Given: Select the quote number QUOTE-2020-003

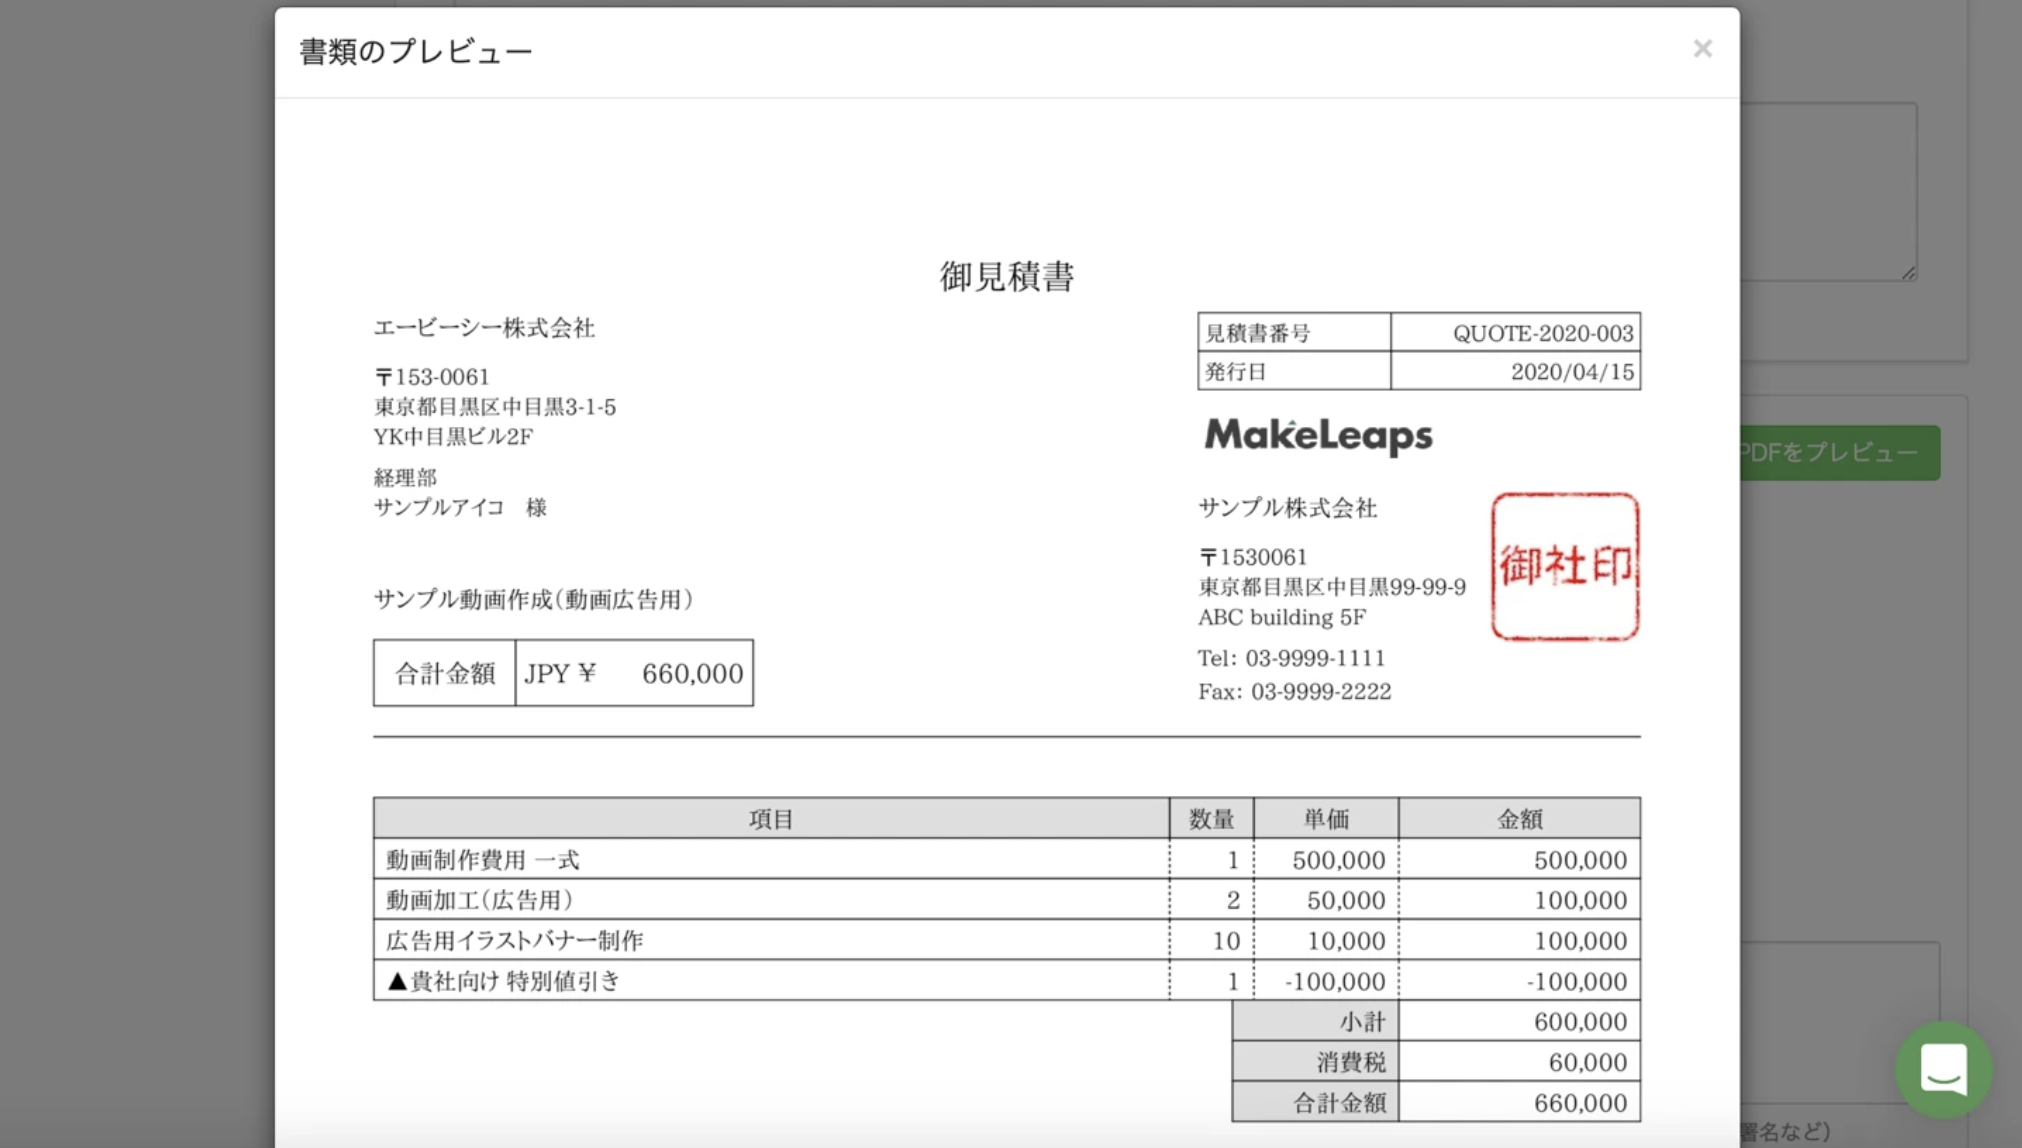Looking at the screenshot, I should [x=1542, y=333].
